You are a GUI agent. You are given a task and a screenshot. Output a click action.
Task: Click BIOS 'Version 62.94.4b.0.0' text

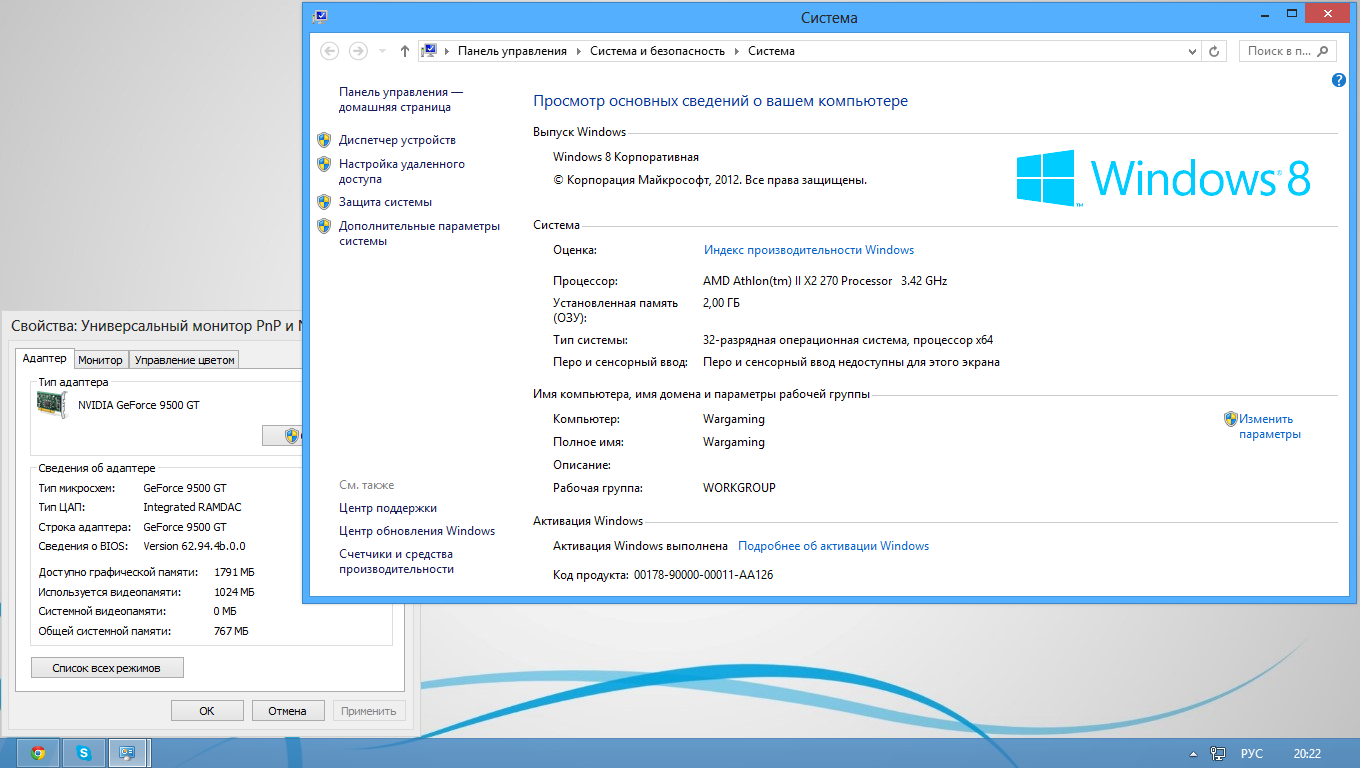pyautogui.click(x=194, y=546)
